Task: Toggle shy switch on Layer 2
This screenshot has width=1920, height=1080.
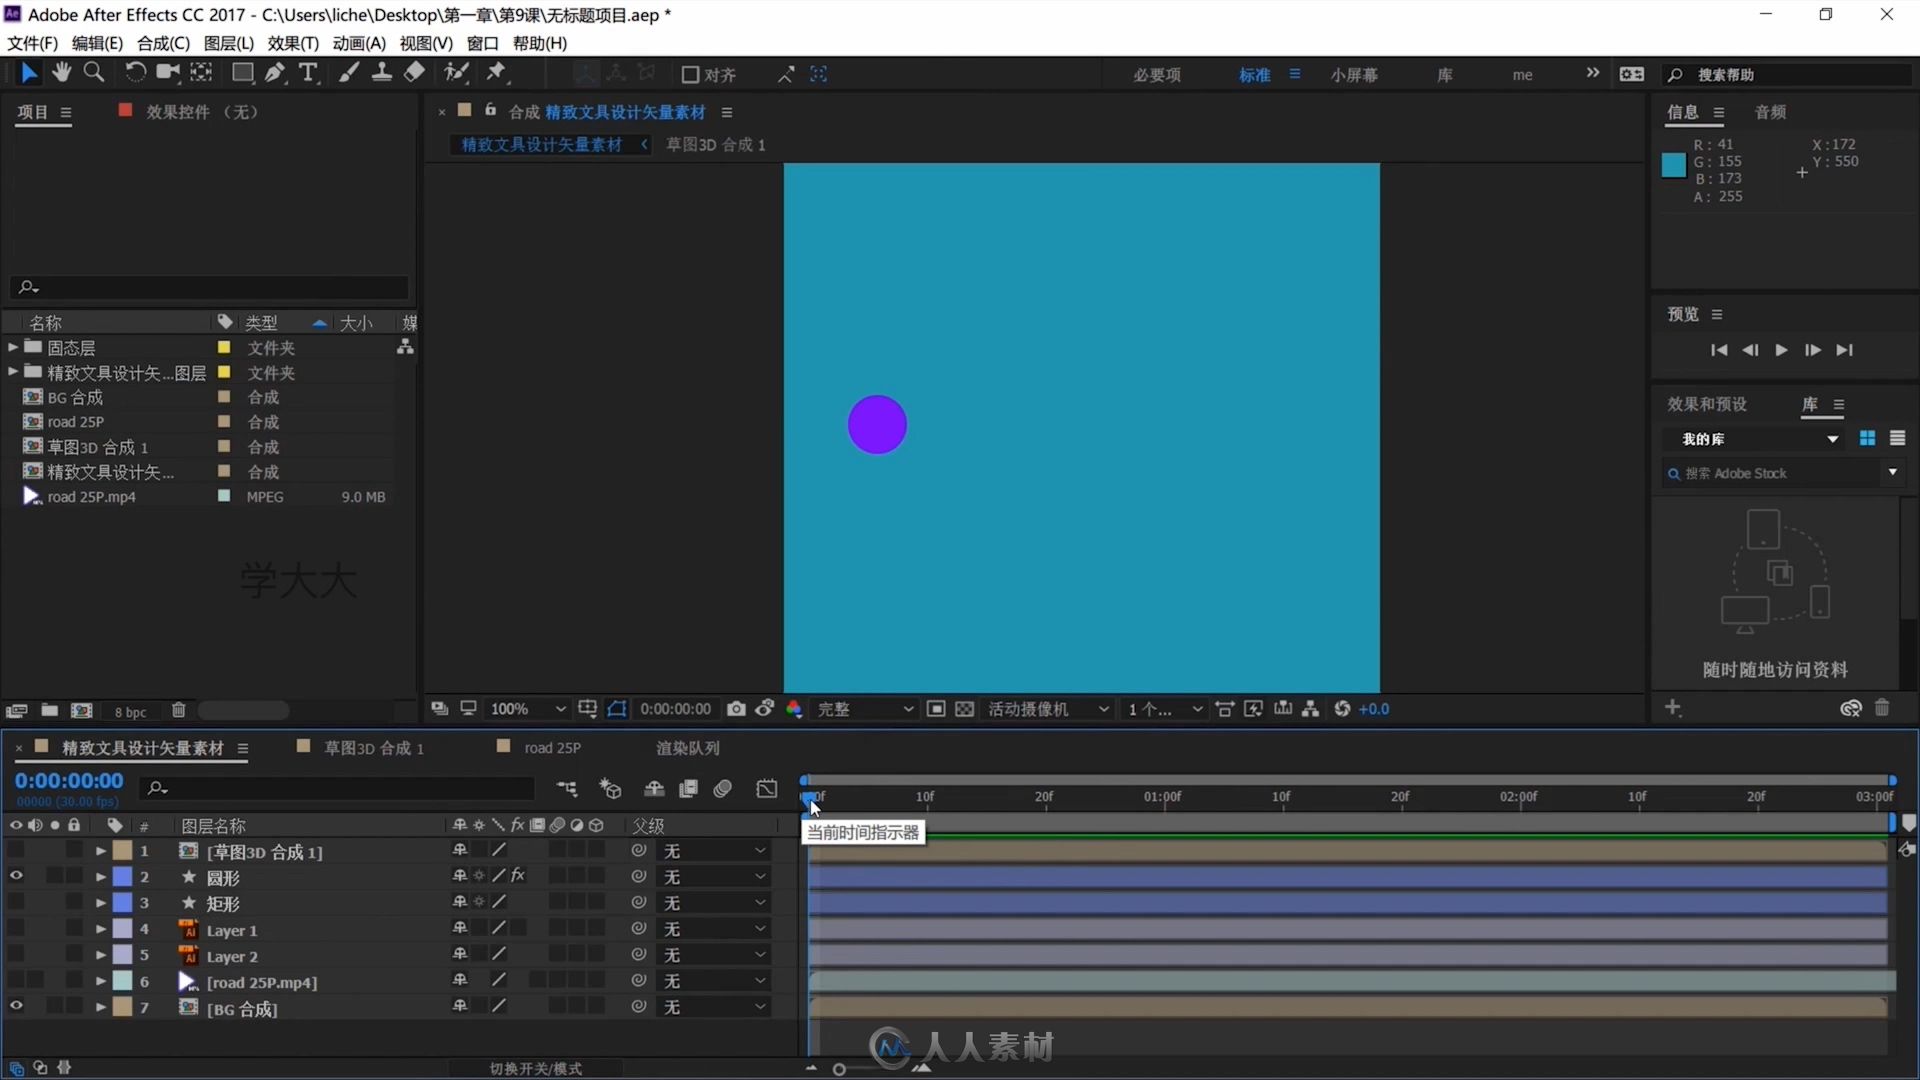Action: 460,954
